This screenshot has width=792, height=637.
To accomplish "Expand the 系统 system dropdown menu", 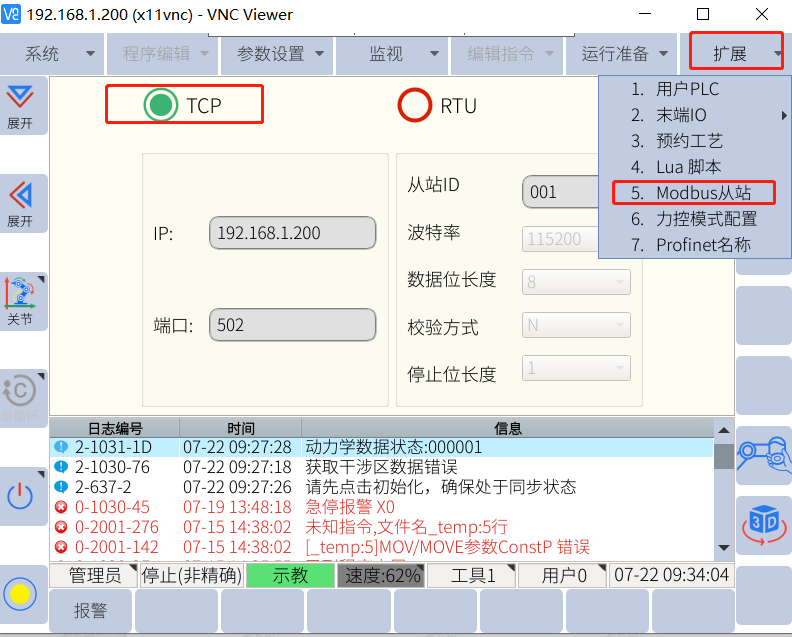I will tap(52, 54).
